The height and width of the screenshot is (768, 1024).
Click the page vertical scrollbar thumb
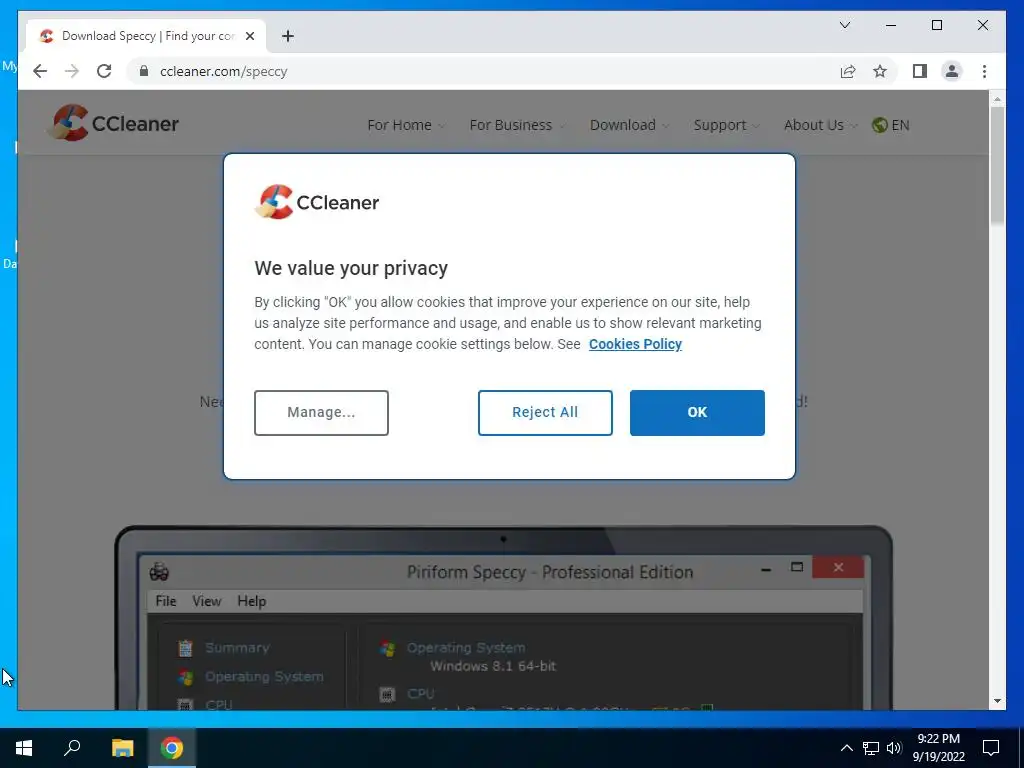997,167
